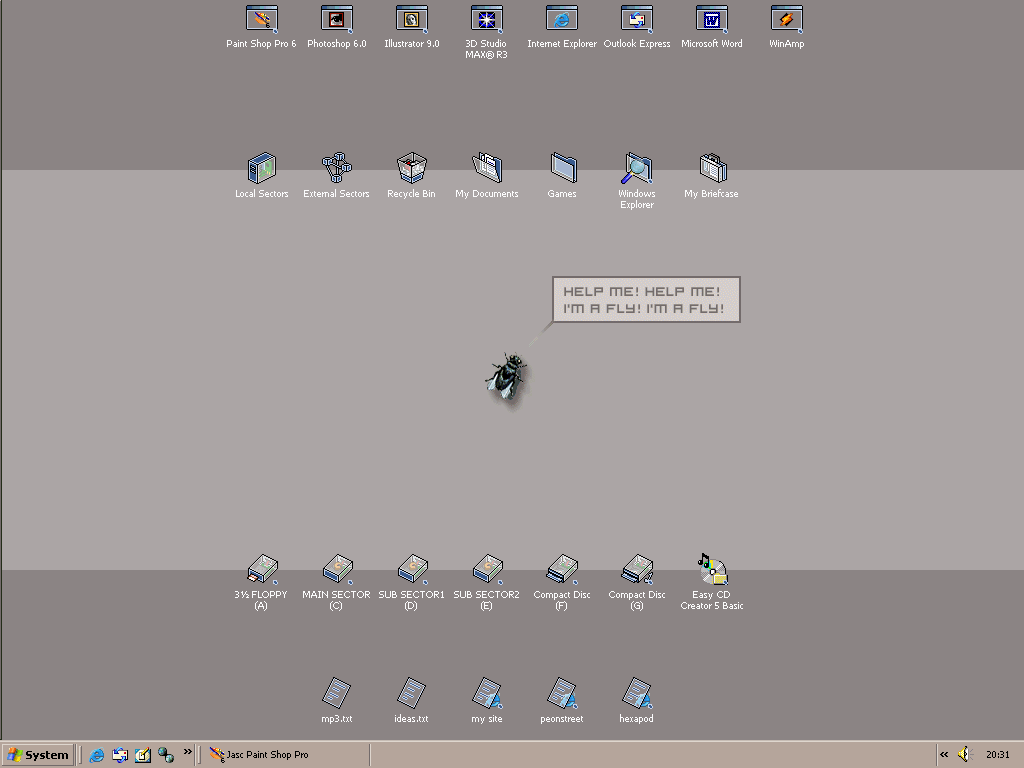Select MAIN SECTOR (C) drive icon
Image resolution: width=1024 pixels, height=768 pixels.
point(338,569)
